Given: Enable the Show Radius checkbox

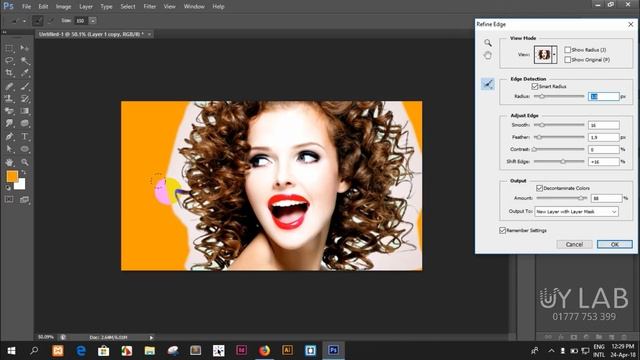Looking at the screenshot, I should tap(567, 50).
